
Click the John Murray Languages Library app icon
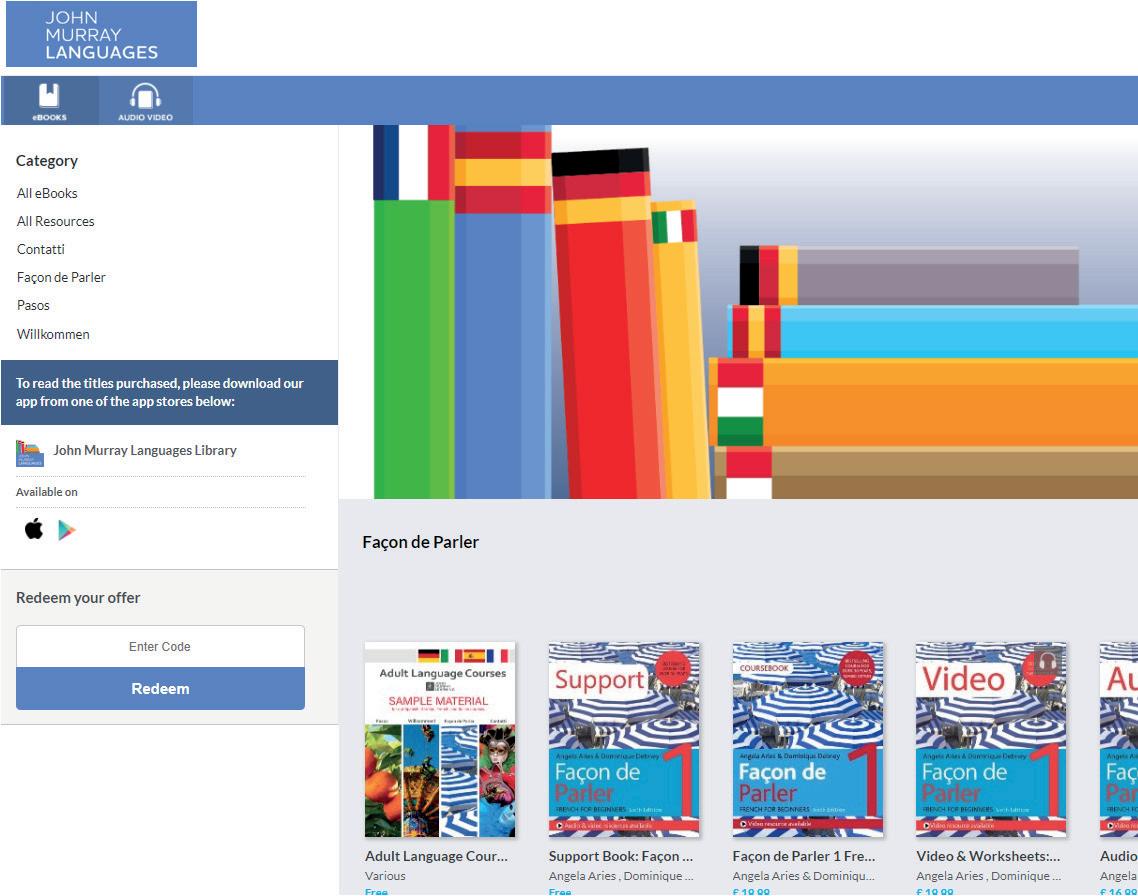pyautogui.click(x=30, y=453)
